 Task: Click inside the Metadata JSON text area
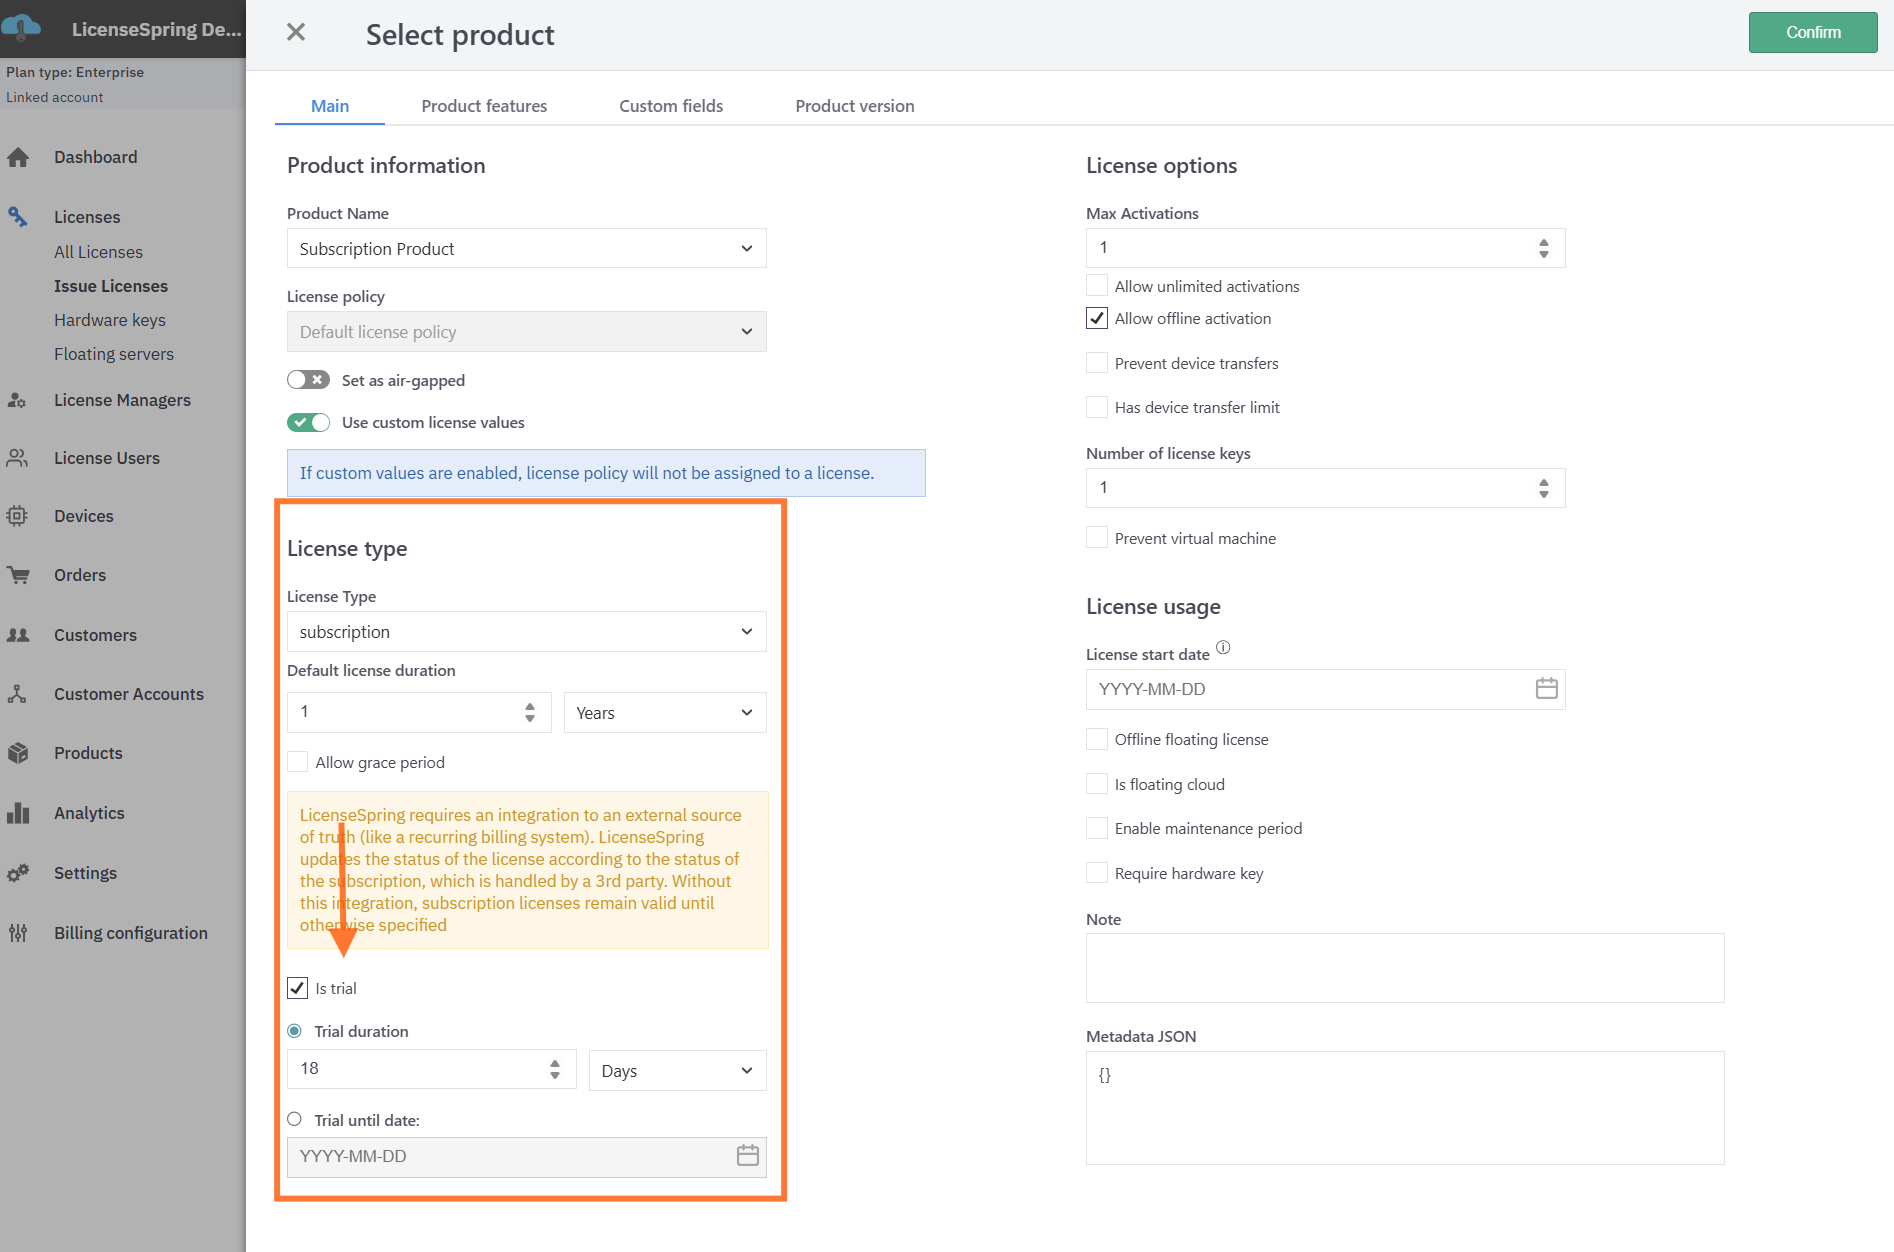click(1404, 1108)
